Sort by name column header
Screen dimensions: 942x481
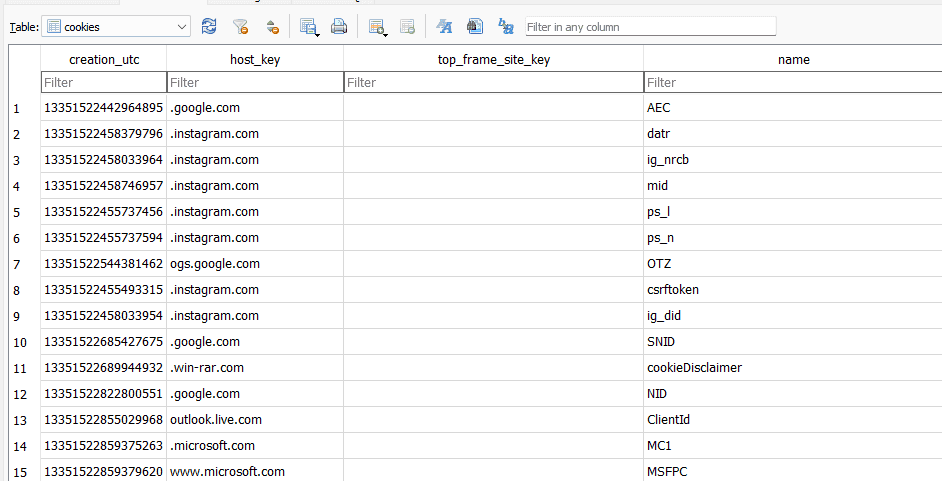coord(793,59)
